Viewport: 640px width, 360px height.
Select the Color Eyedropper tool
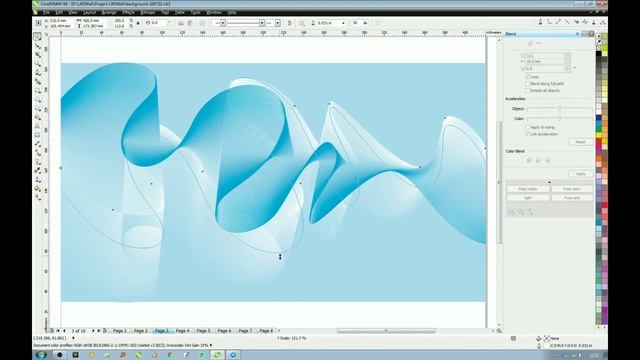[38, 171]
